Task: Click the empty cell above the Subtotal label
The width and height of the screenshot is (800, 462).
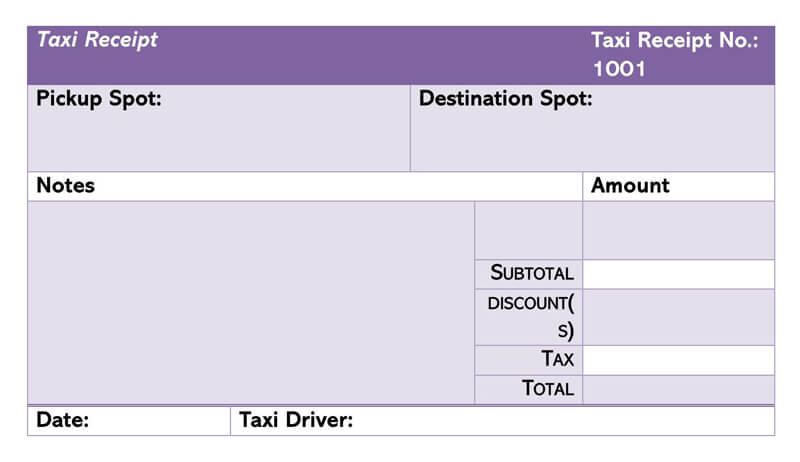Action: coord(528,230)
